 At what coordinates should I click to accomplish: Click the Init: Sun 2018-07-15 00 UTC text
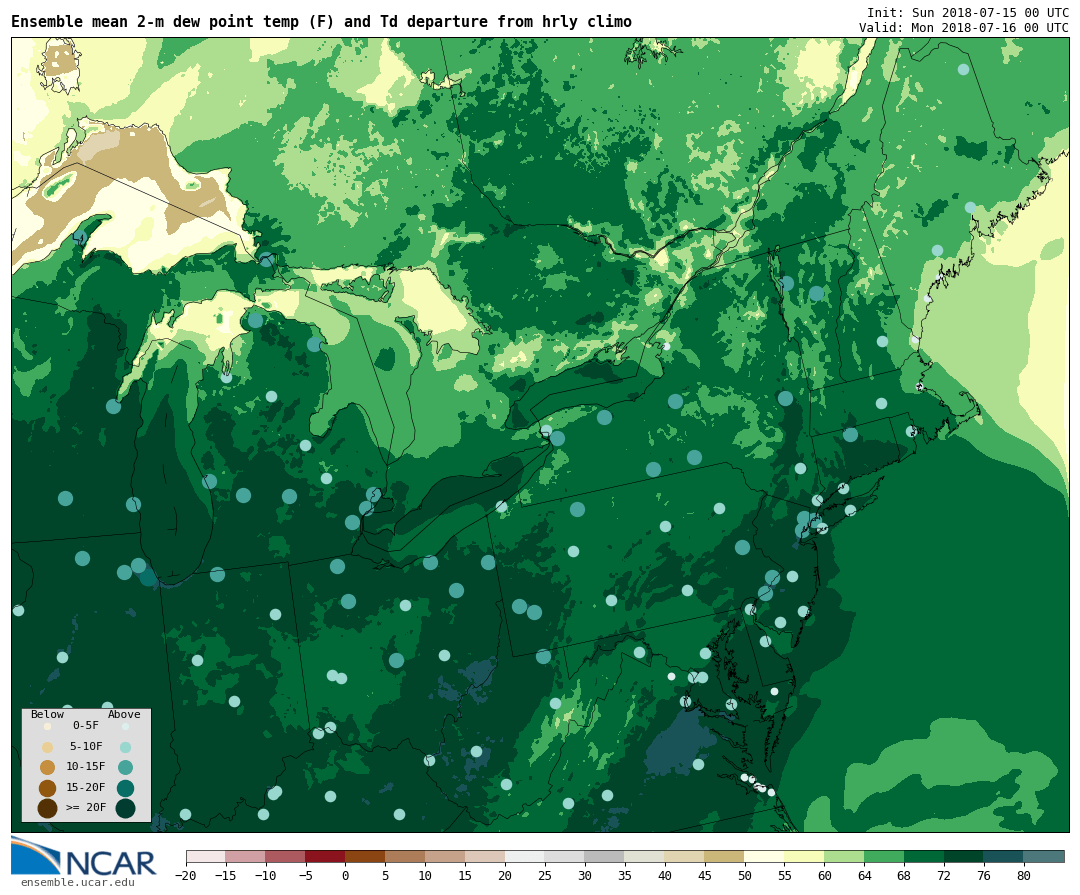tap(968, 12)
